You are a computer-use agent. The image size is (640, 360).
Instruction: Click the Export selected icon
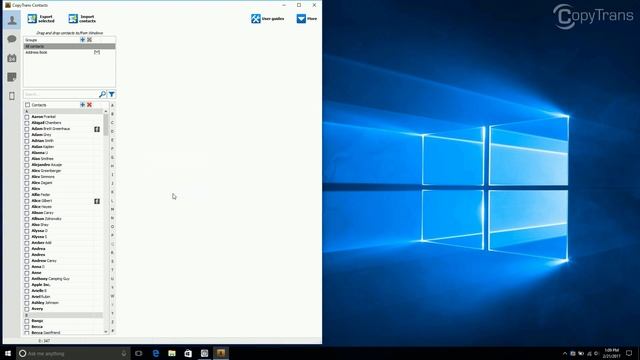pyautogui.click(x=32, y=18)
